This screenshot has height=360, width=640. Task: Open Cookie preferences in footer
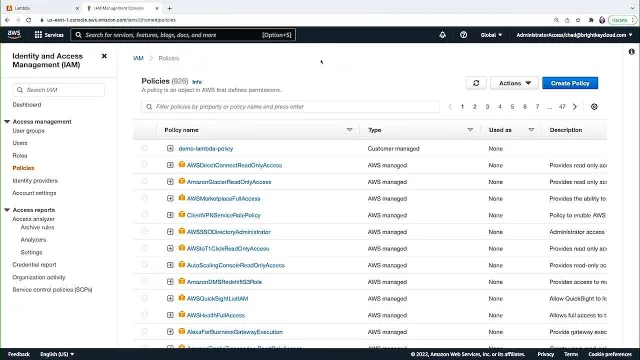[610, 354]
